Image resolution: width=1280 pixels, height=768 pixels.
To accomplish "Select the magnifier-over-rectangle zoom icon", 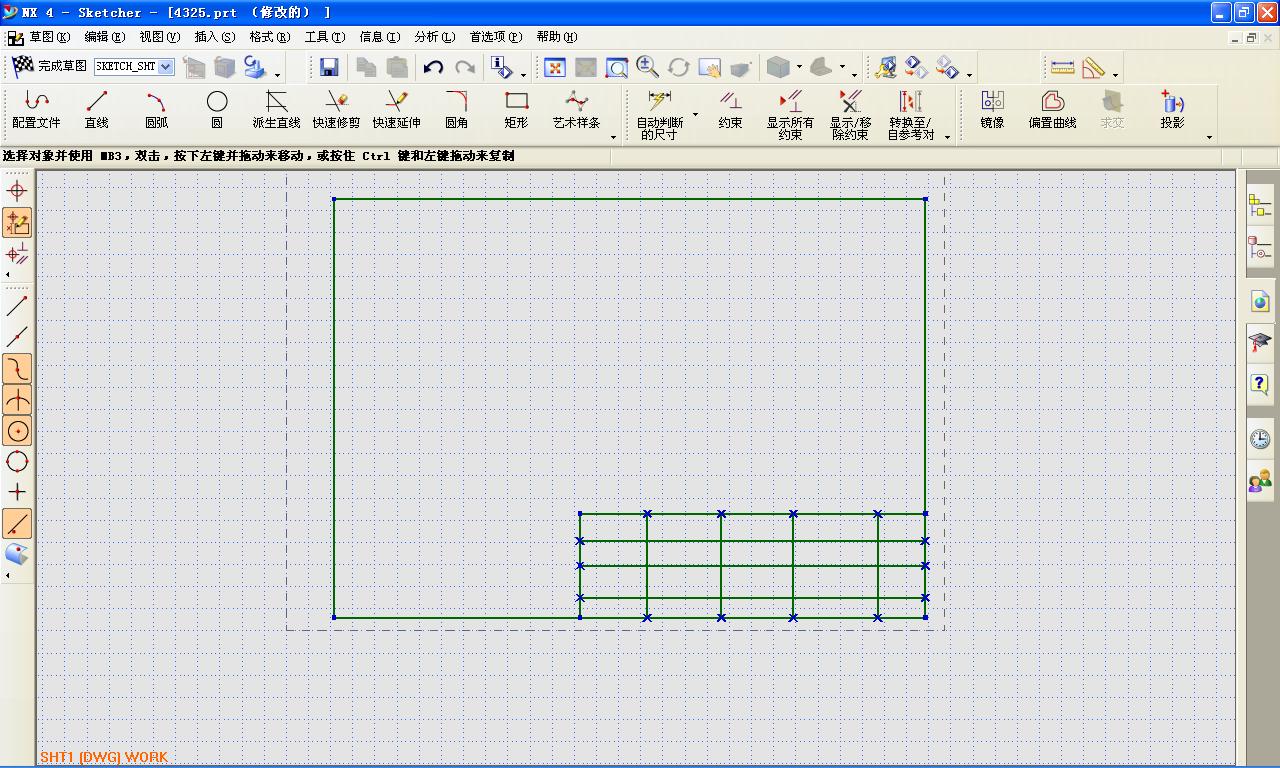I will tap(617, 67).
